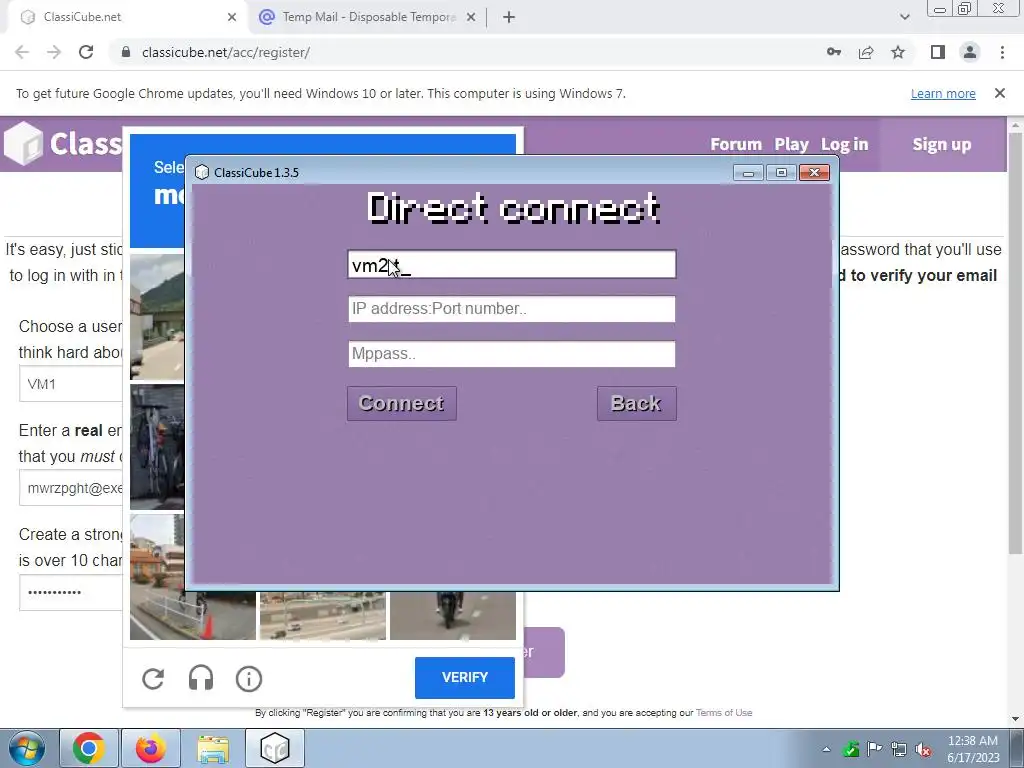
Task: Click the Action Center flag icon
Action: 874,749
